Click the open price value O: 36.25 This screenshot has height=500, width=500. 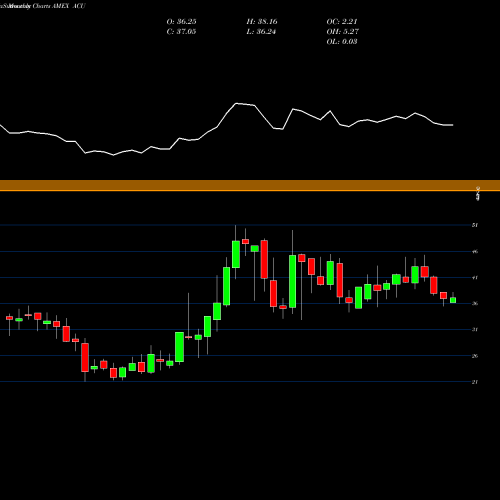(x=181, y=22)
